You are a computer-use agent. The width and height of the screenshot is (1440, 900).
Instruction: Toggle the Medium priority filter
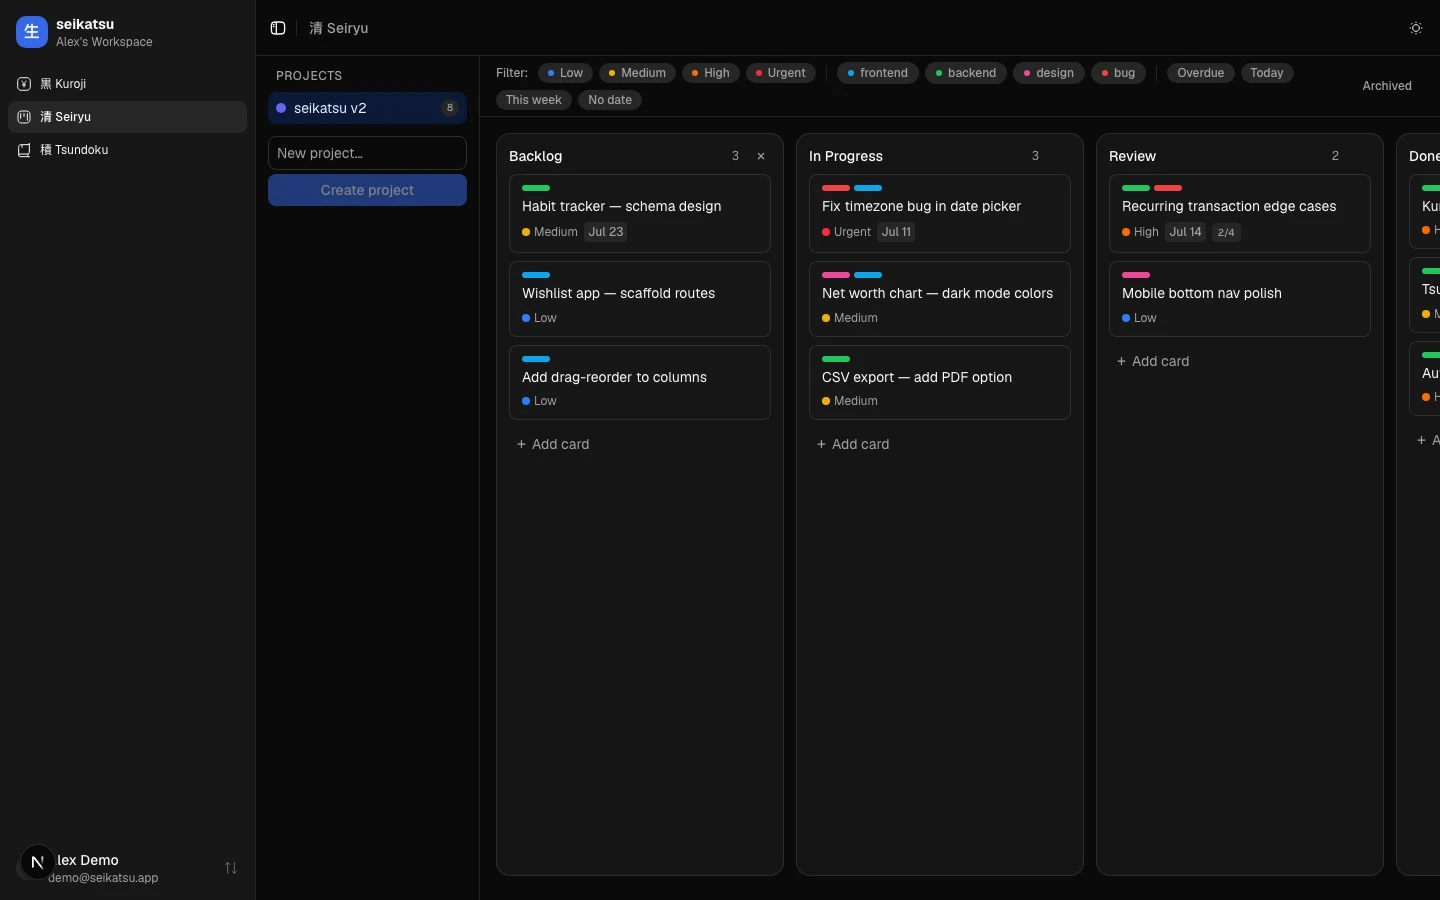637,73
